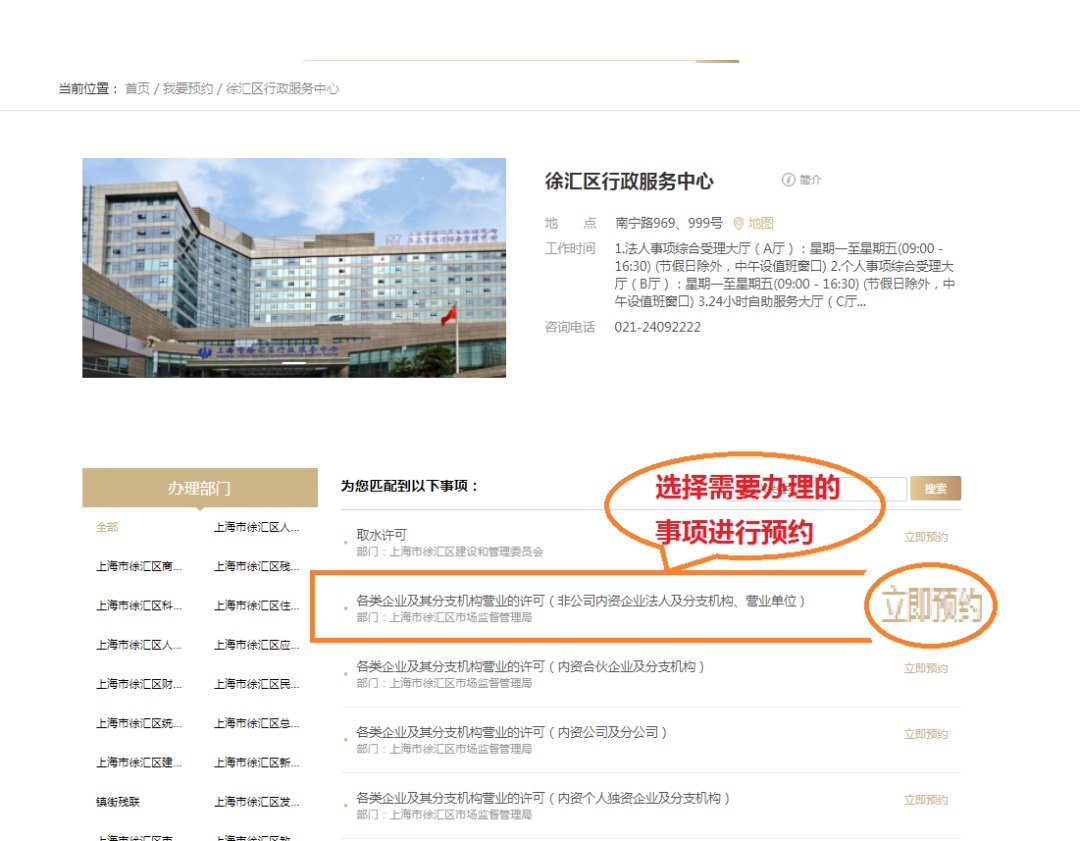Open the 取水许可 item title
This screenshot has height=841, width=1080.
point(382,535)
